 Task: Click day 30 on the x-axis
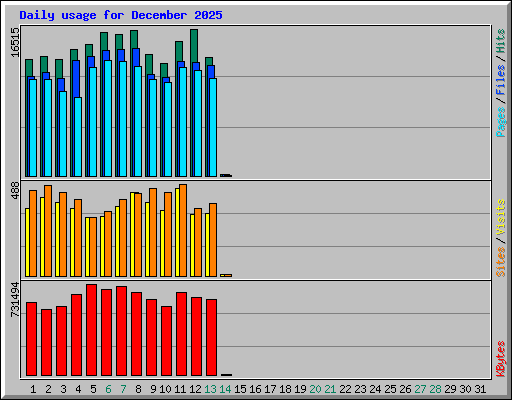click(x=465, y=389)
